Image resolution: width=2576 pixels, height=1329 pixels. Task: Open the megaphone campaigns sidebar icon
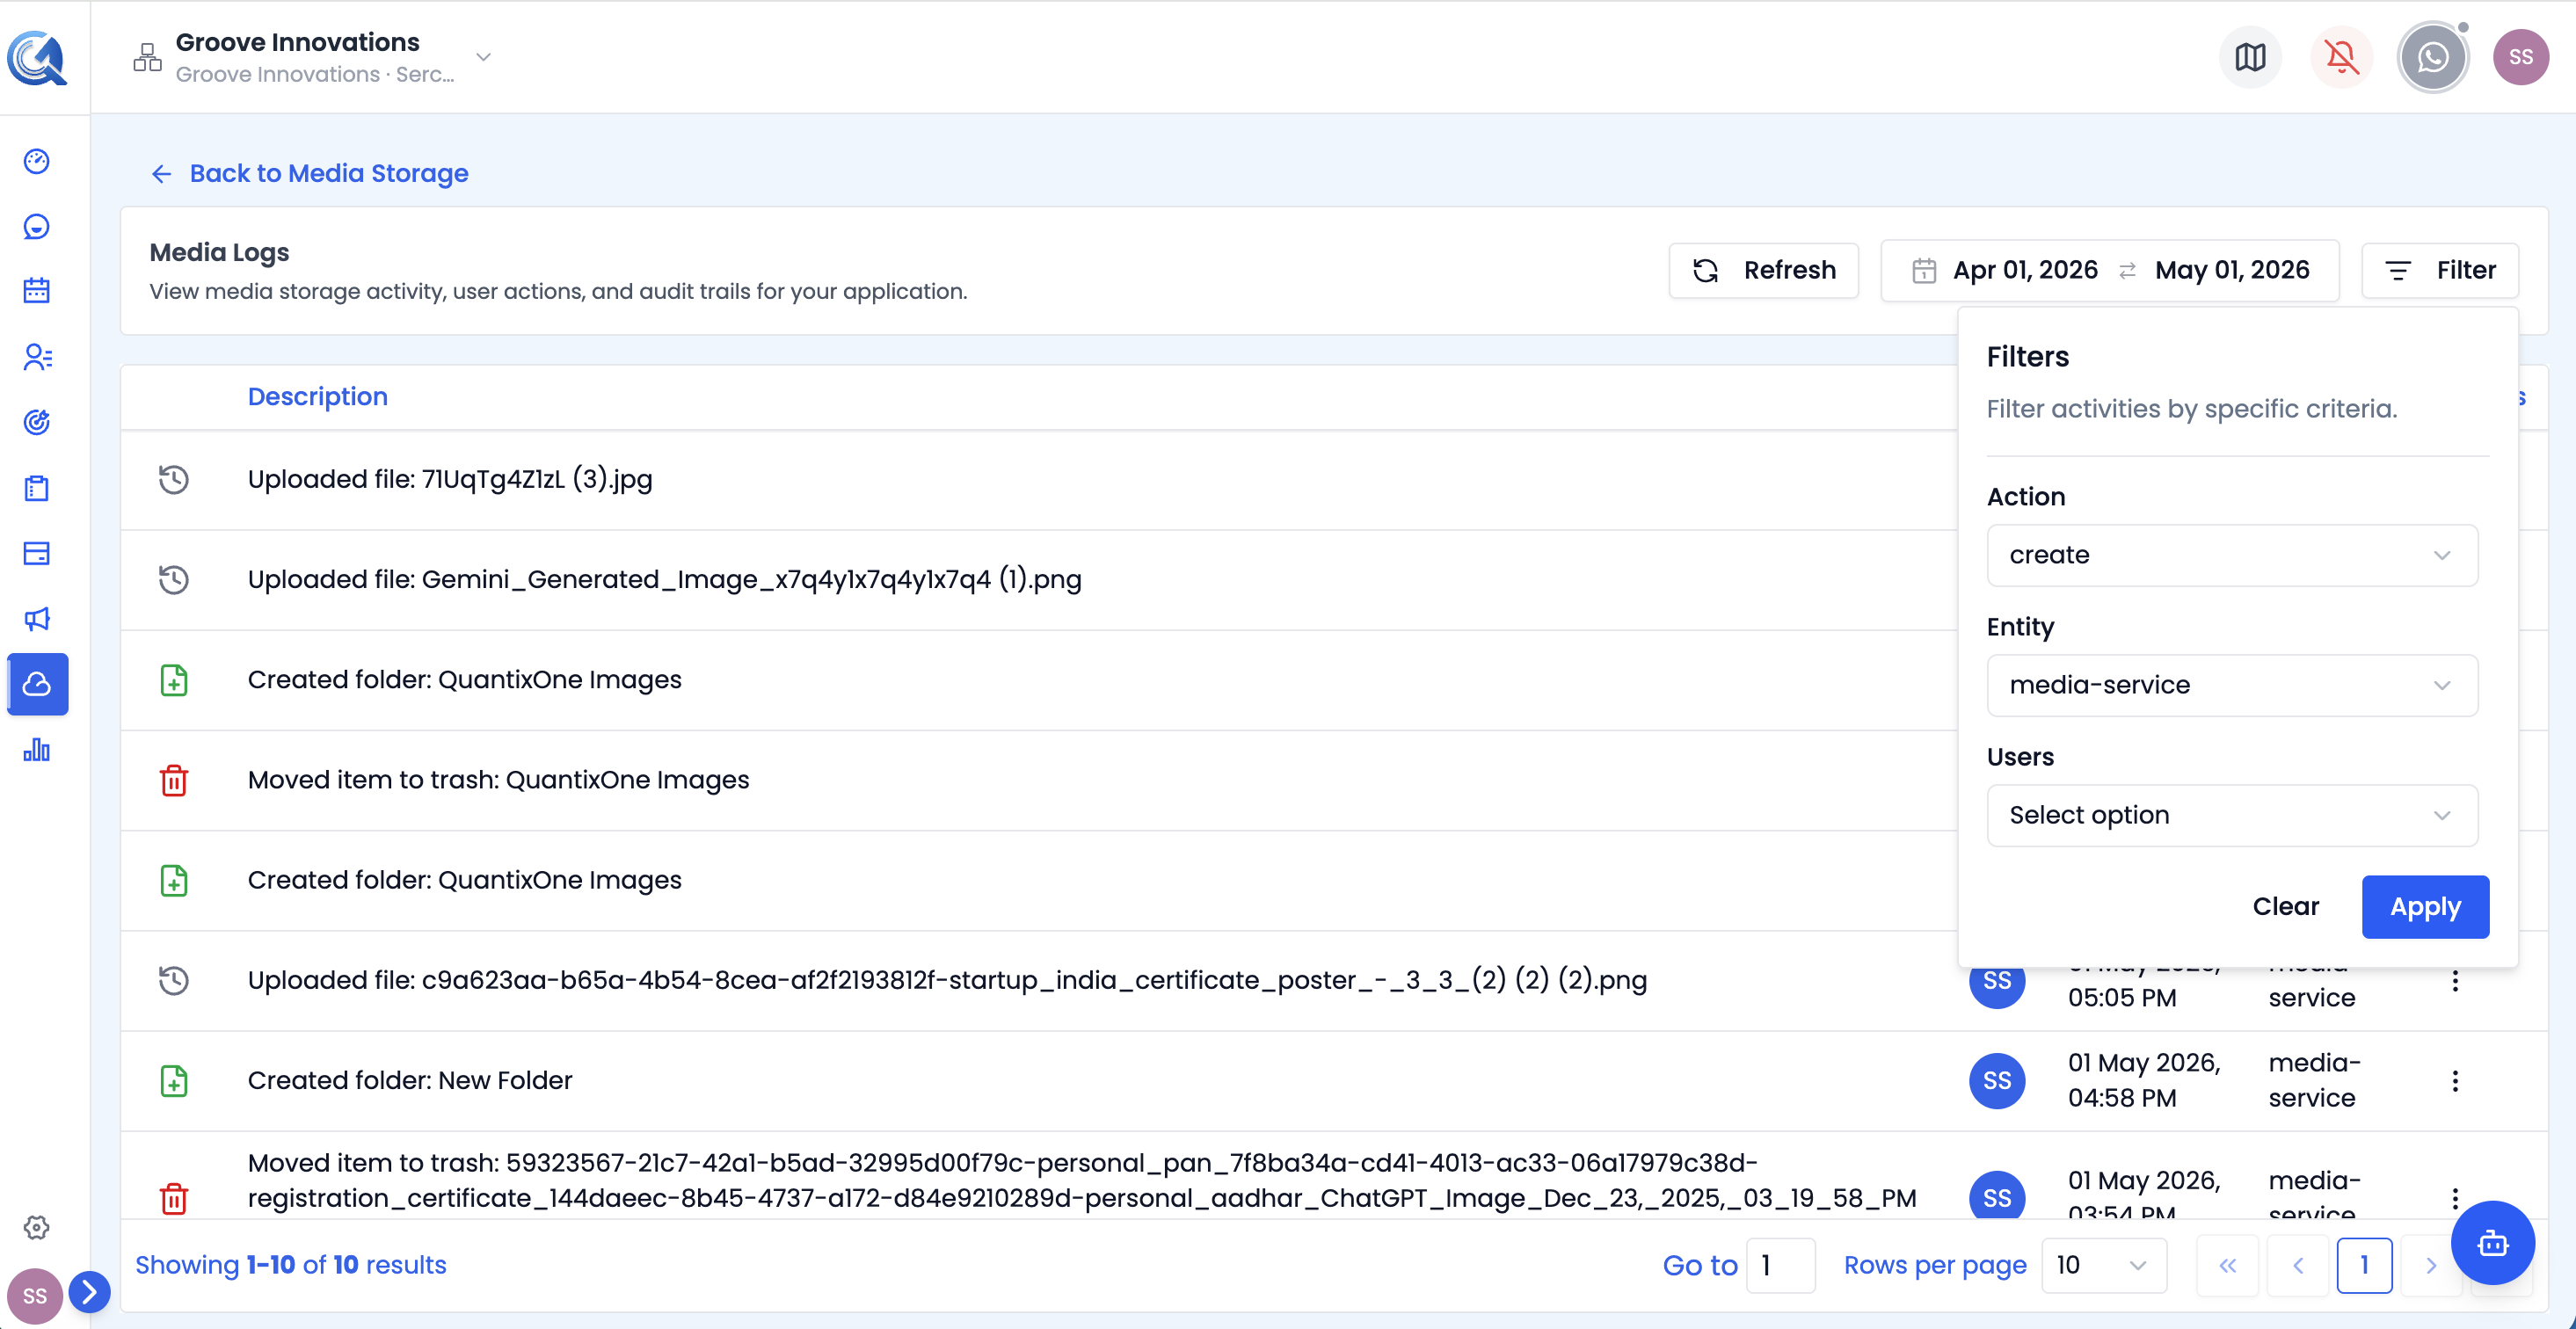[x=37, y=619]
